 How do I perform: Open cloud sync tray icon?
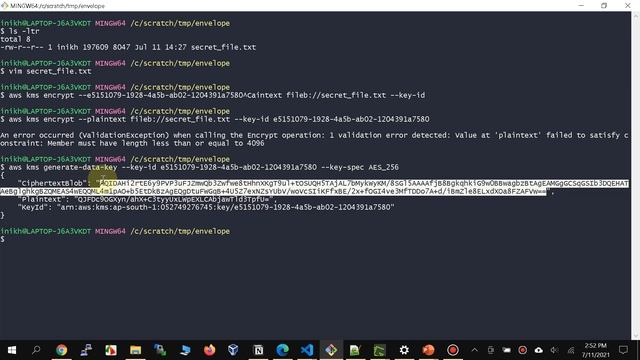coord(538,350)
